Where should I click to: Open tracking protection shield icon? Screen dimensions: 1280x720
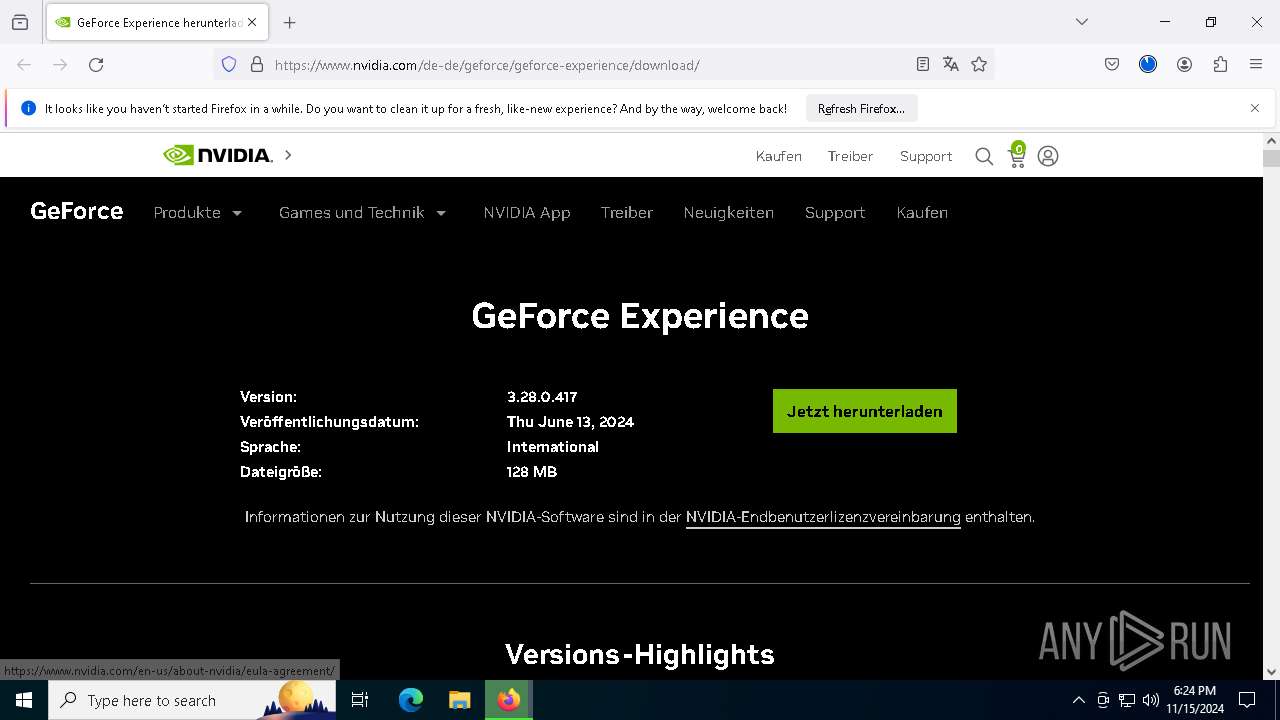click(x=229, y=64)
